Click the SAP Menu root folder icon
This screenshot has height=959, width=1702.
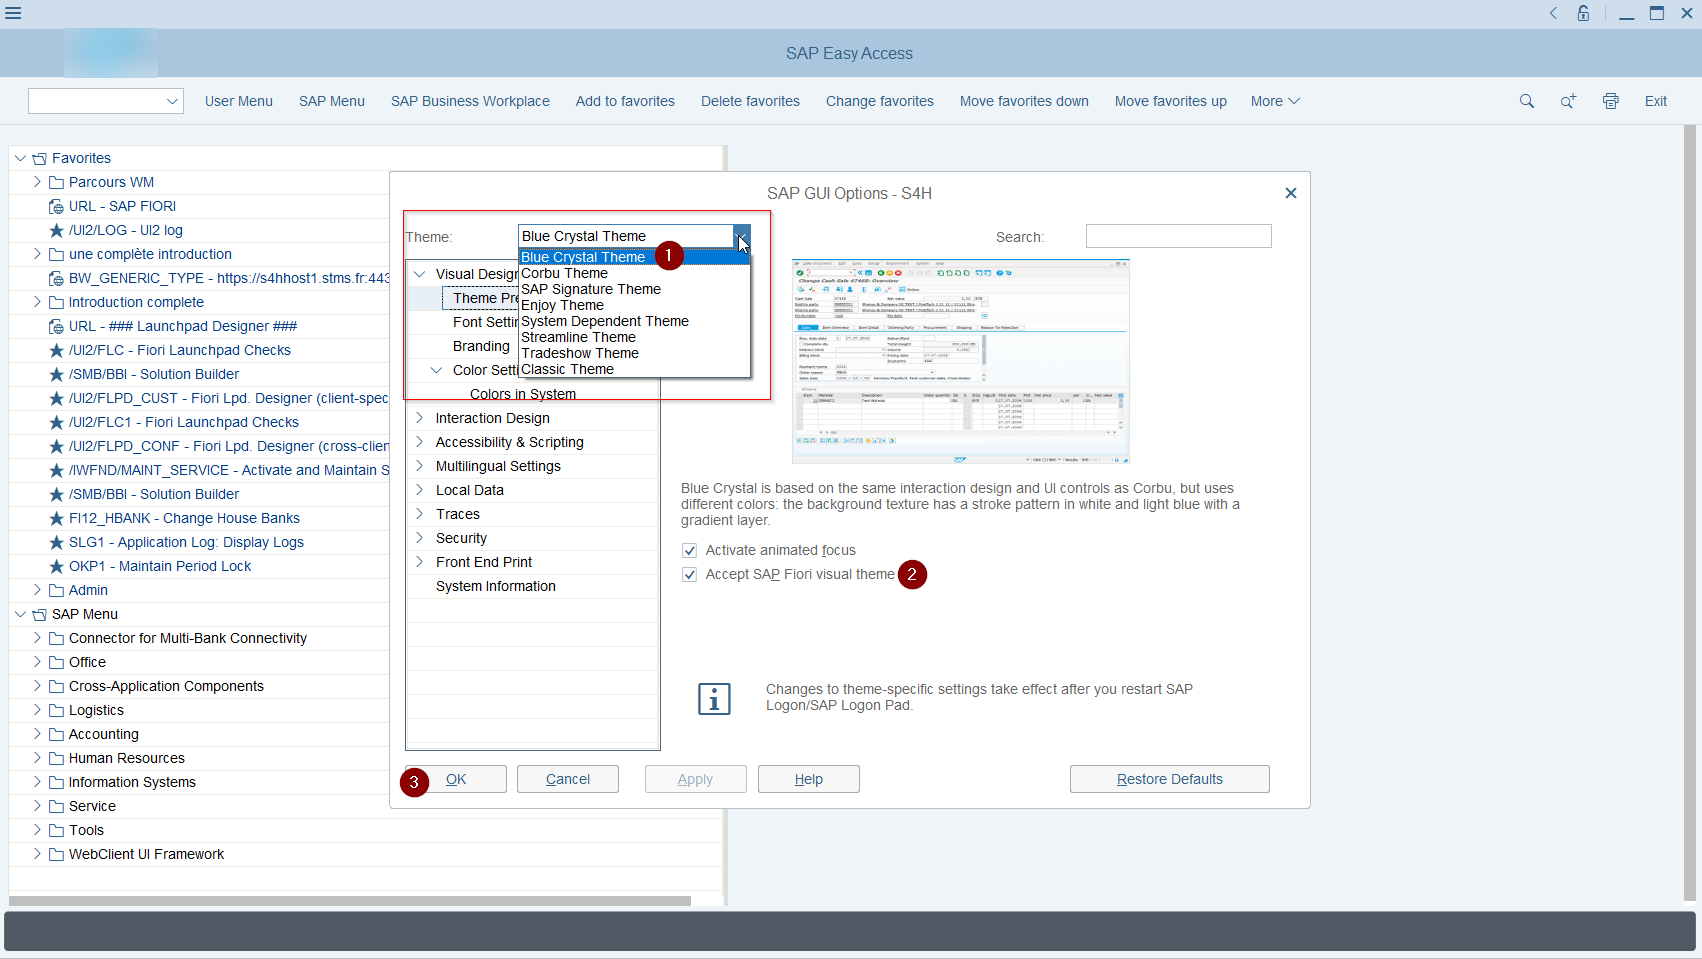click(x=40, y=614)
